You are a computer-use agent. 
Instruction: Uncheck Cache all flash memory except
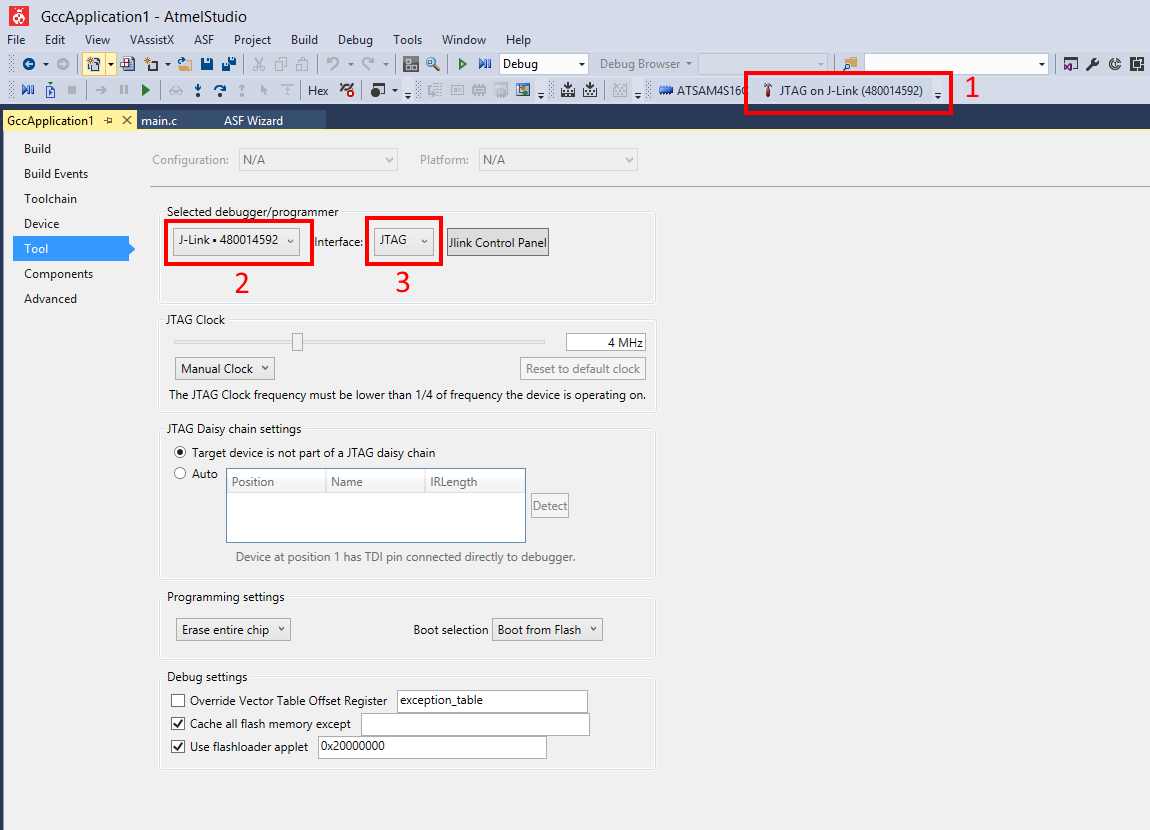coord(177,724)
